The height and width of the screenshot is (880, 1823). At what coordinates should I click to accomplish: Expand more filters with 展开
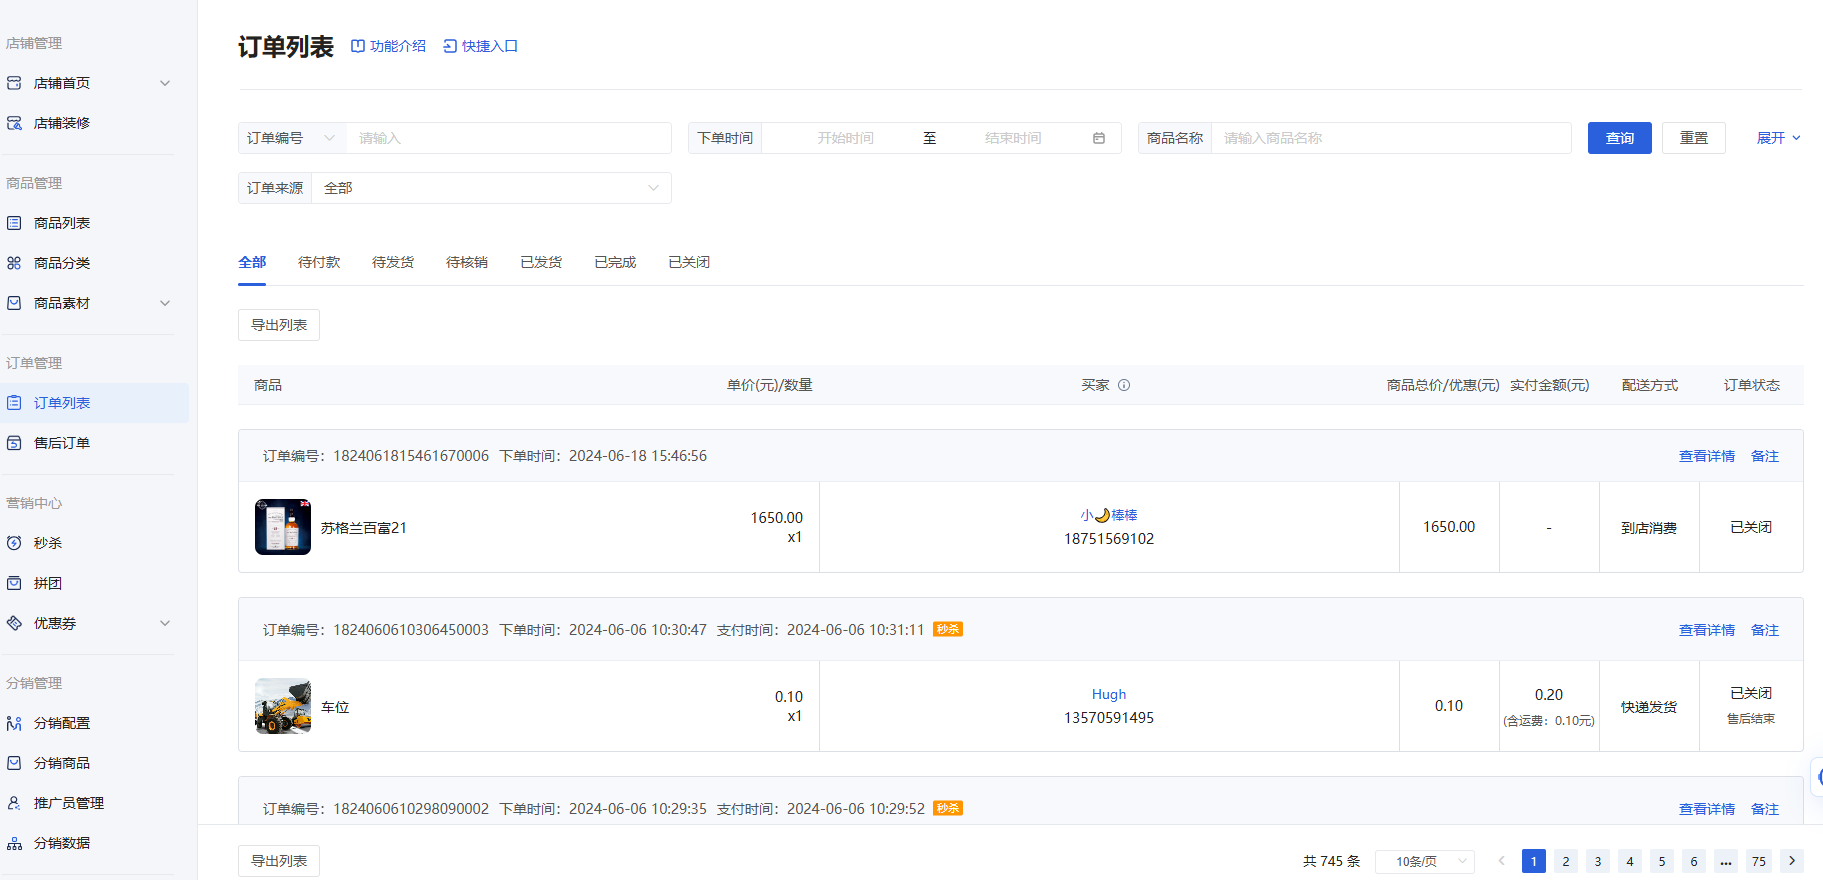(1779, 138)
